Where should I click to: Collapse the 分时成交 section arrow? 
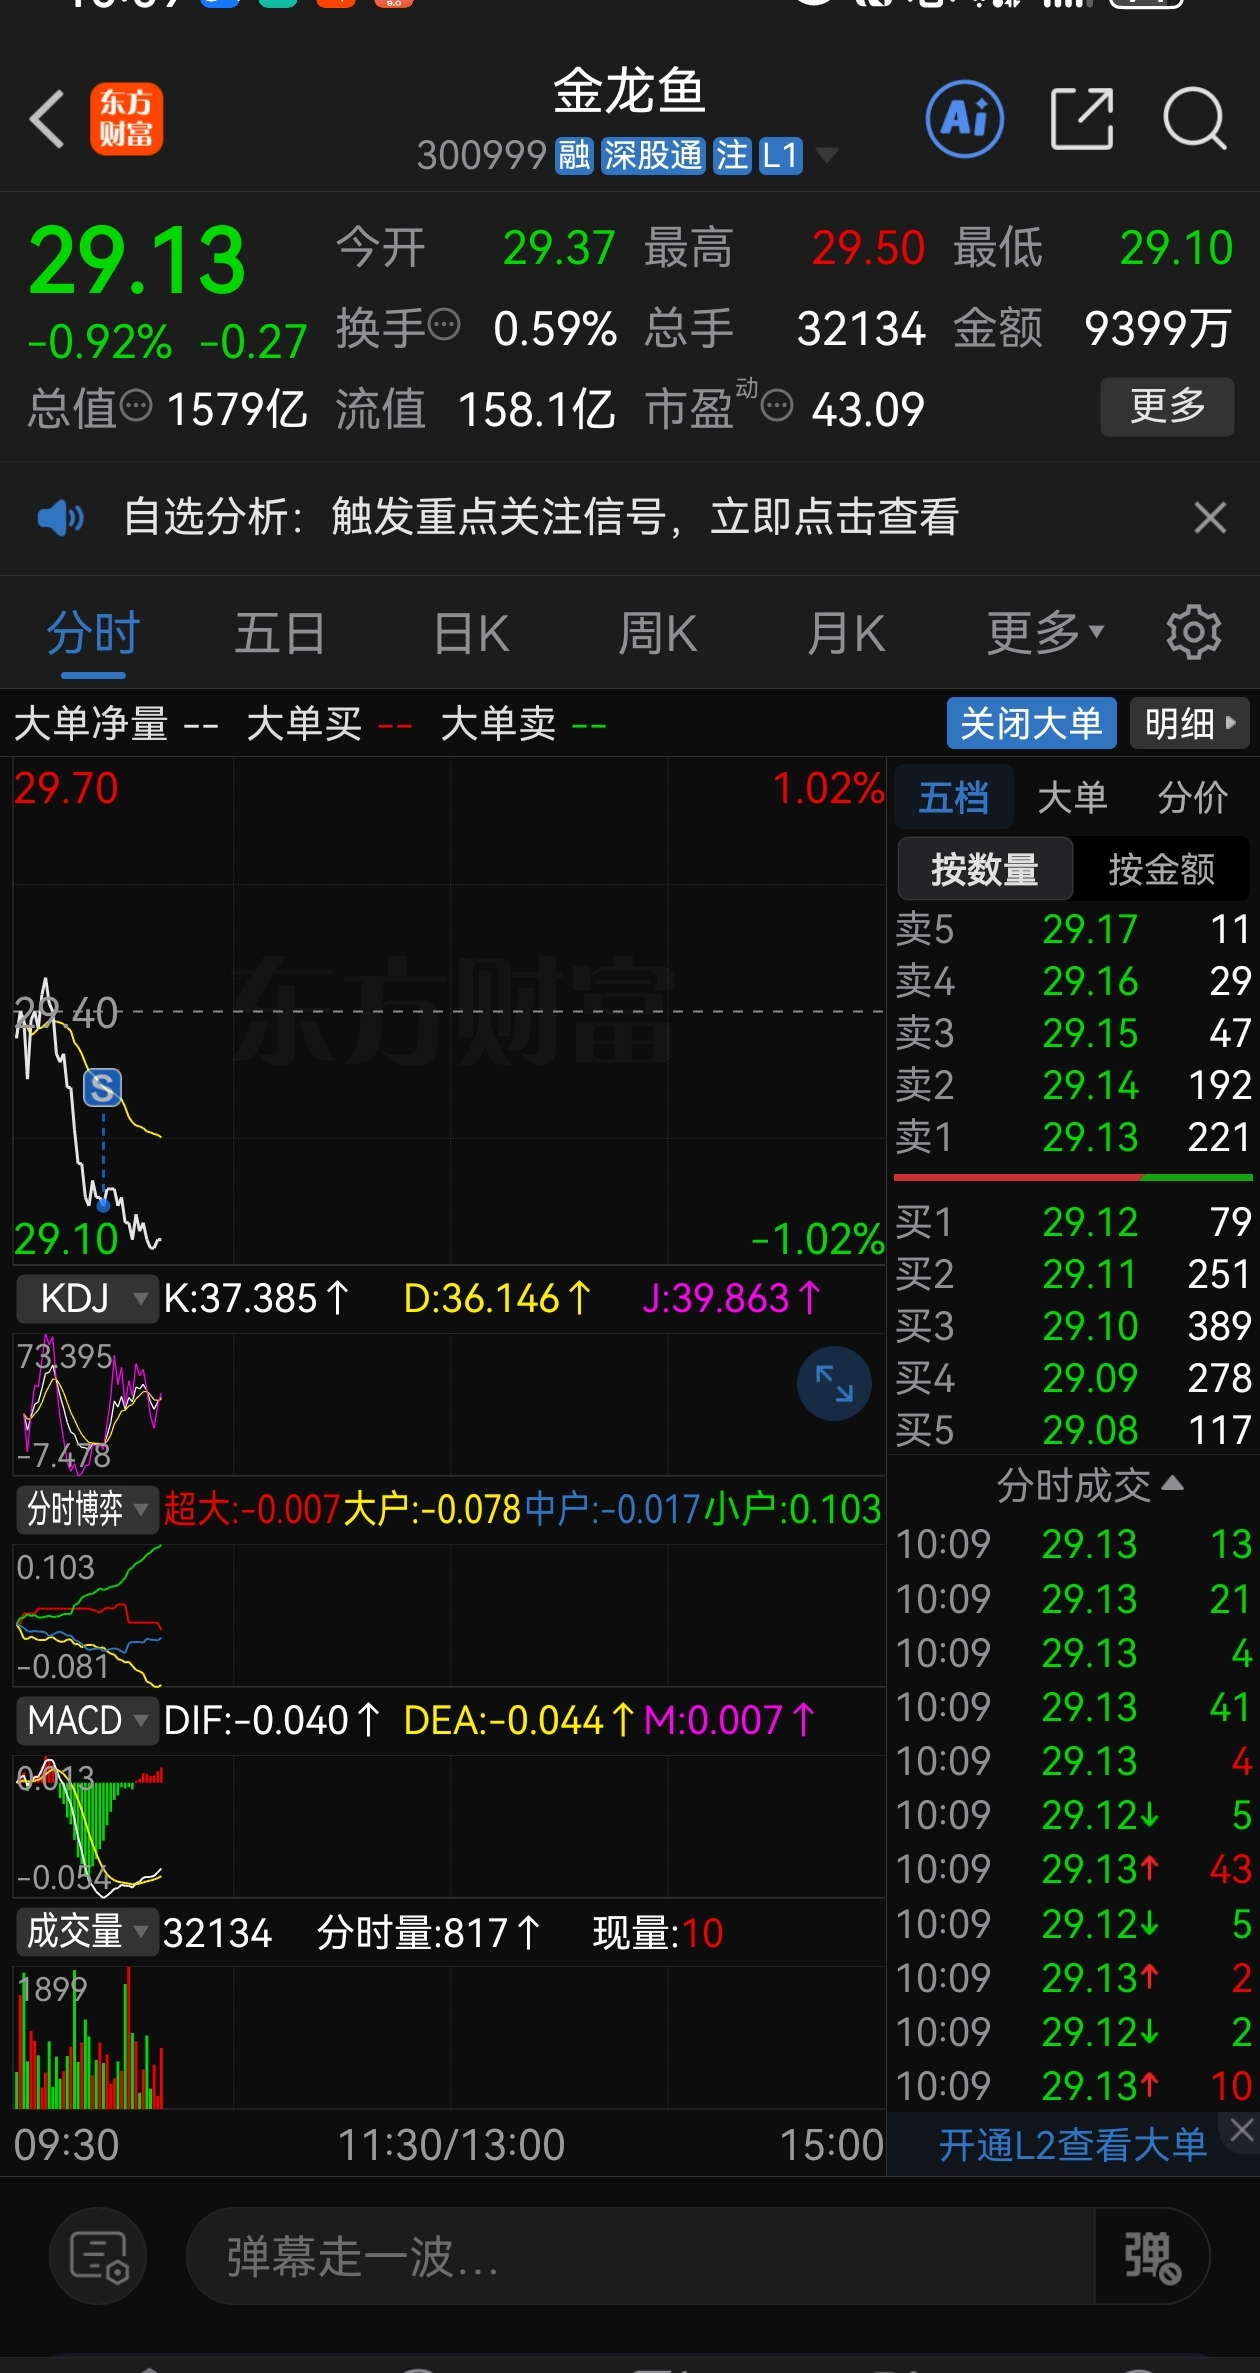[1173, 1483]
